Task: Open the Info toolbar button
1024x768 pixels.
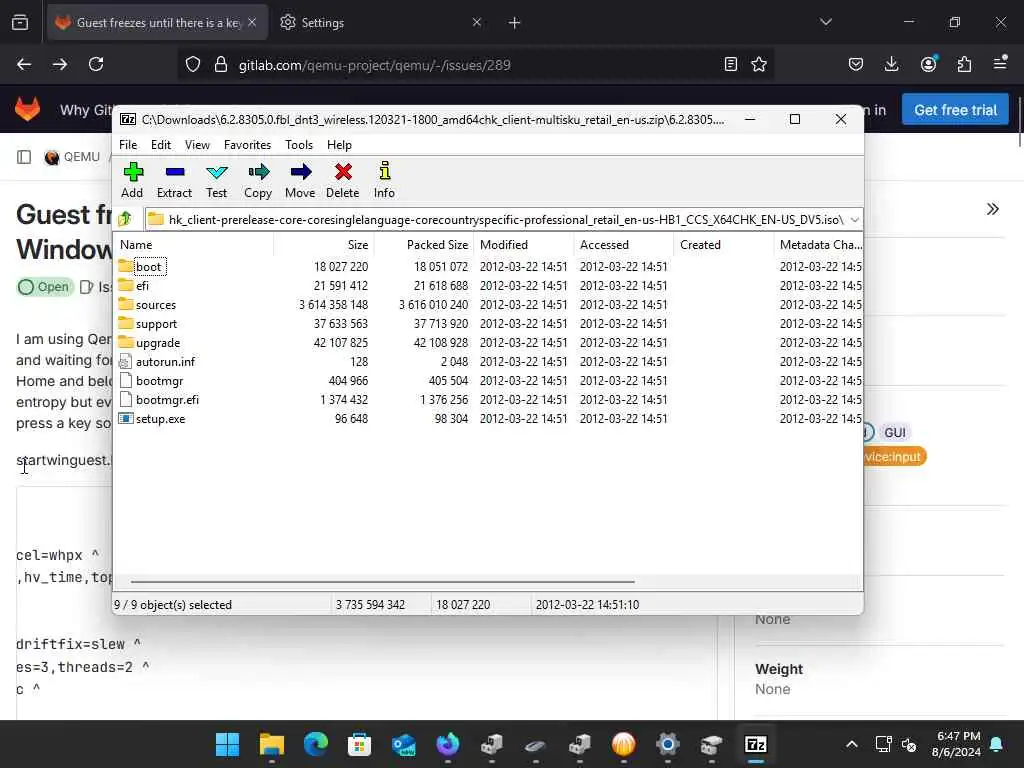Action: coord(384,180)
